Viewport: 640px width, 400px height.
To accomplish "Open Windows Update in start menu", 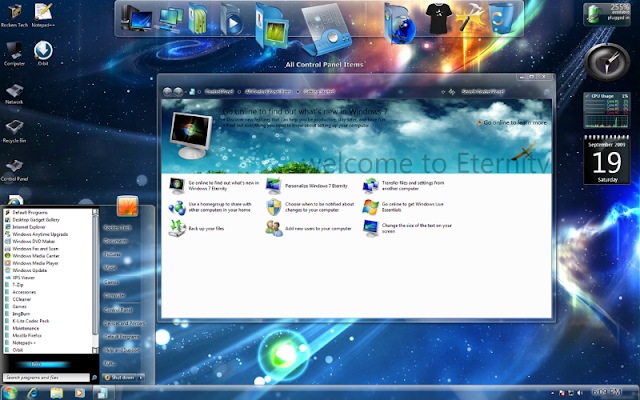I will (26, 270).
